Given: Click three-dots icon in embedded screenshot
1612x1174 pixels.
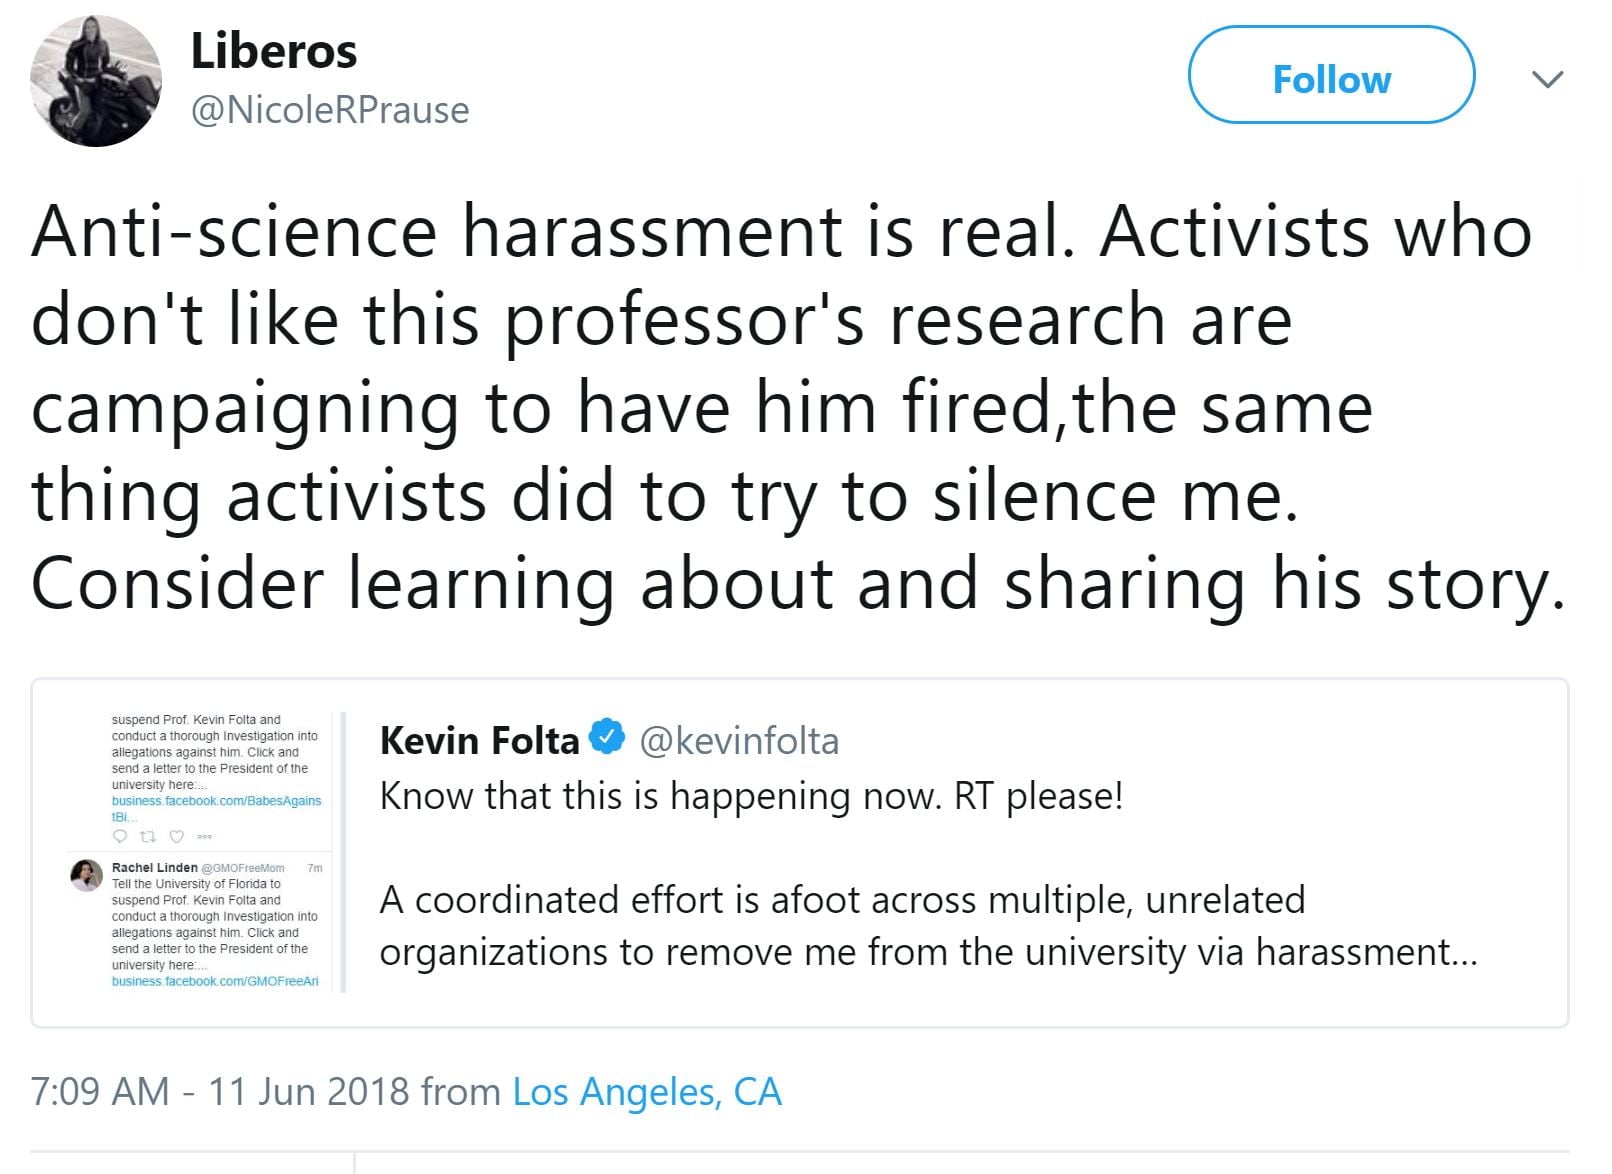Looking at the screenshot, I should coord(206,836).
